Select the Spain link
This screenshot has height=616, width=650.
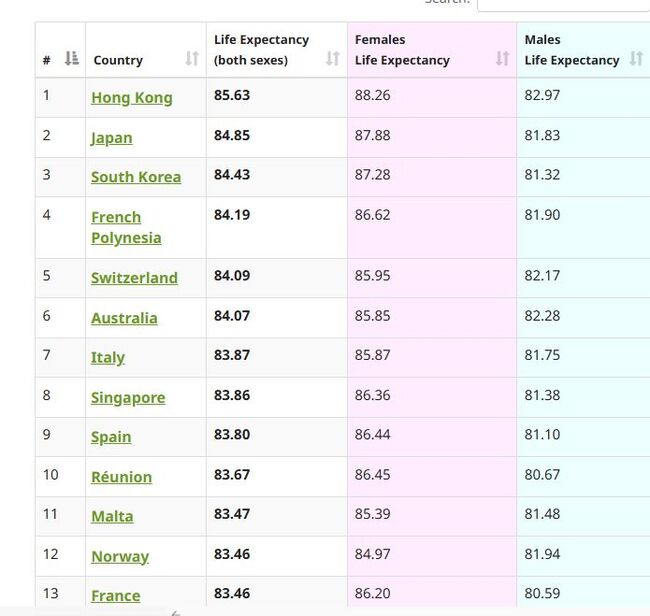(111, 437)
